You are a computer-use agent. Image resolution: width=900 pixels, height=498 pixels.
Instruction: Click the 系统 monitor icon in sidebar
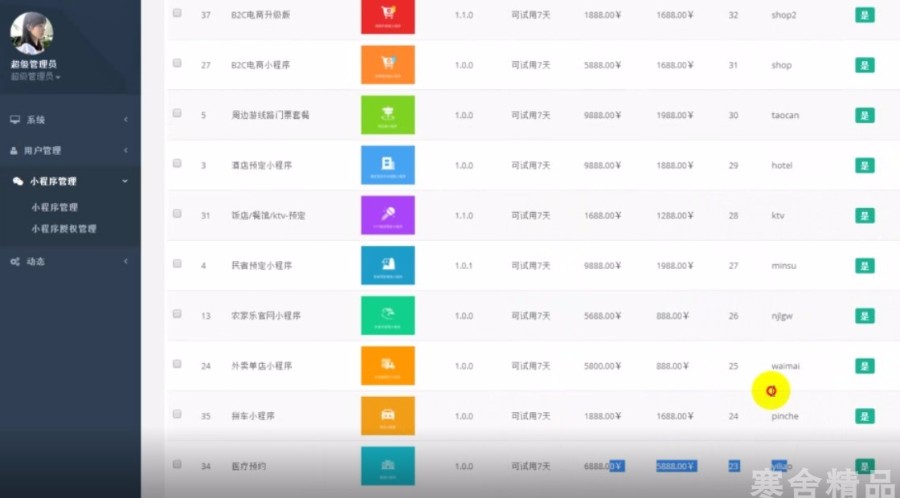coord(15,119)
